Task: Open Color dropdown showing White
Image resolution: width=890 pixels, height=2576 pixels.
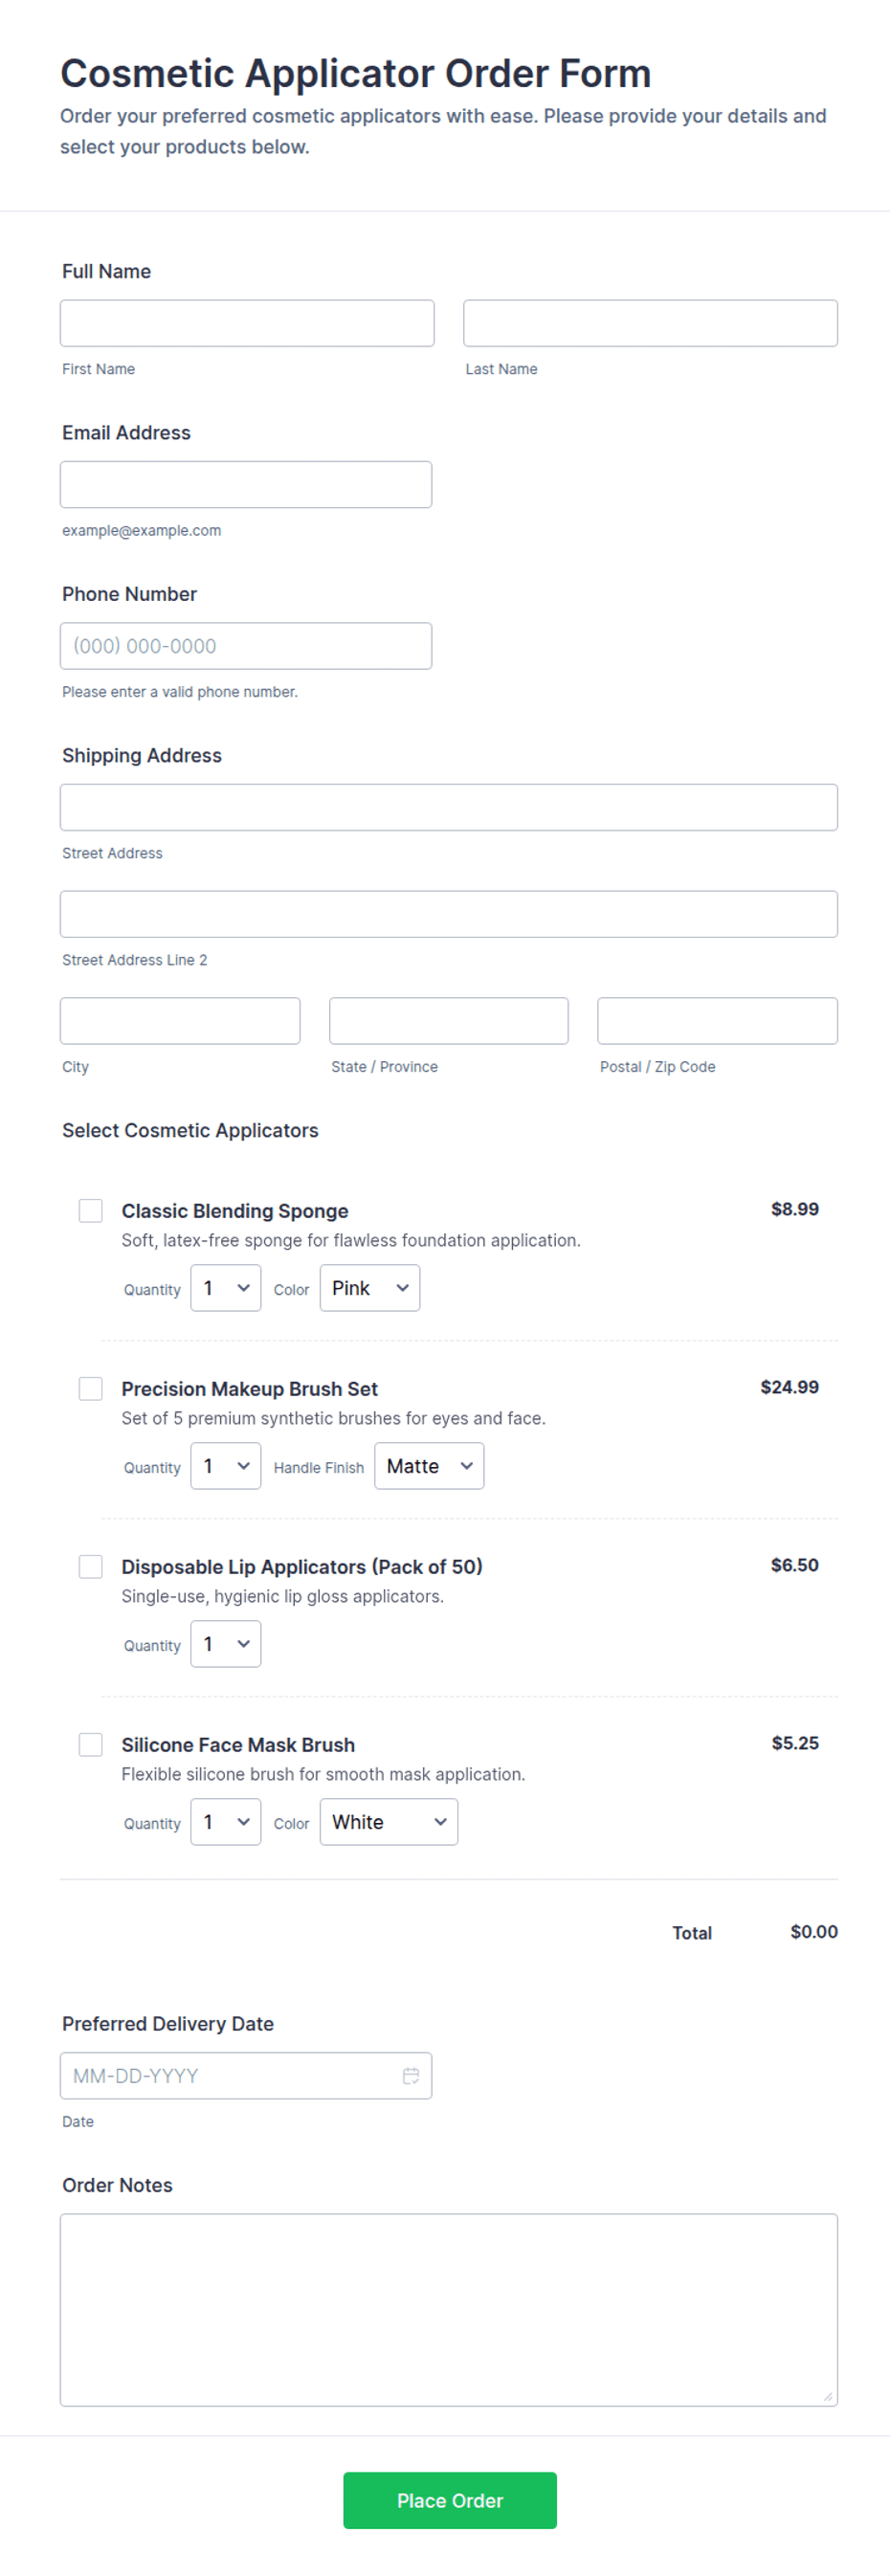Action: [x=389, y=1822]
